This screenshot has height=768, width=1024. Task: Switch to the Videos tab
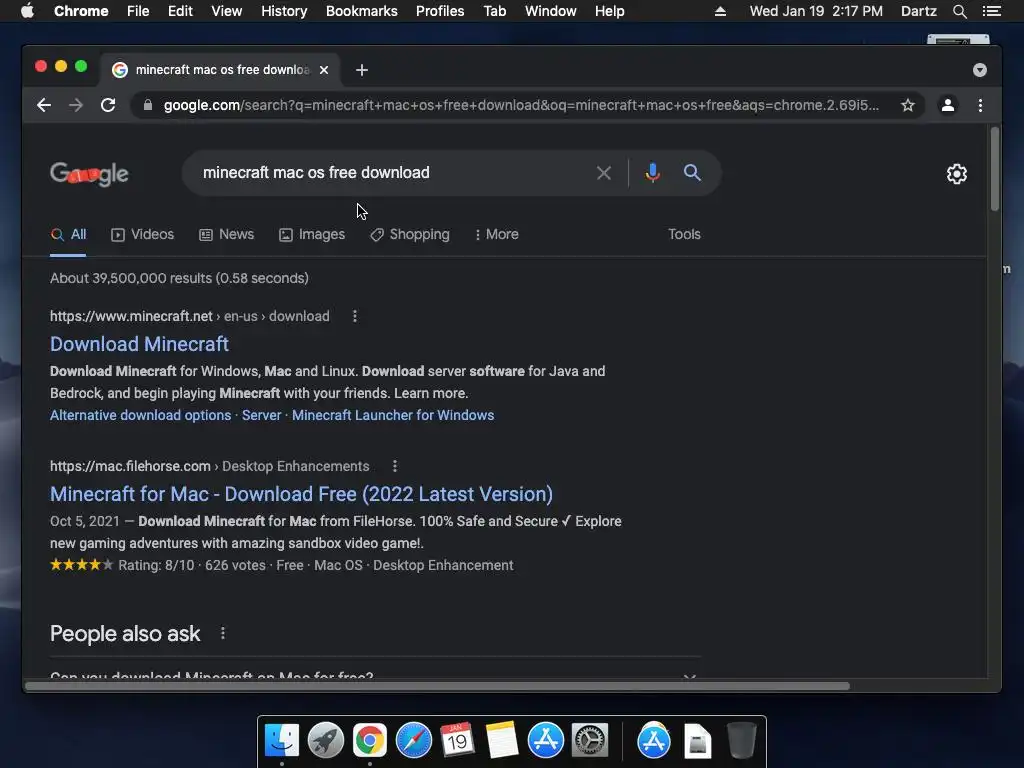pos(142,234)
